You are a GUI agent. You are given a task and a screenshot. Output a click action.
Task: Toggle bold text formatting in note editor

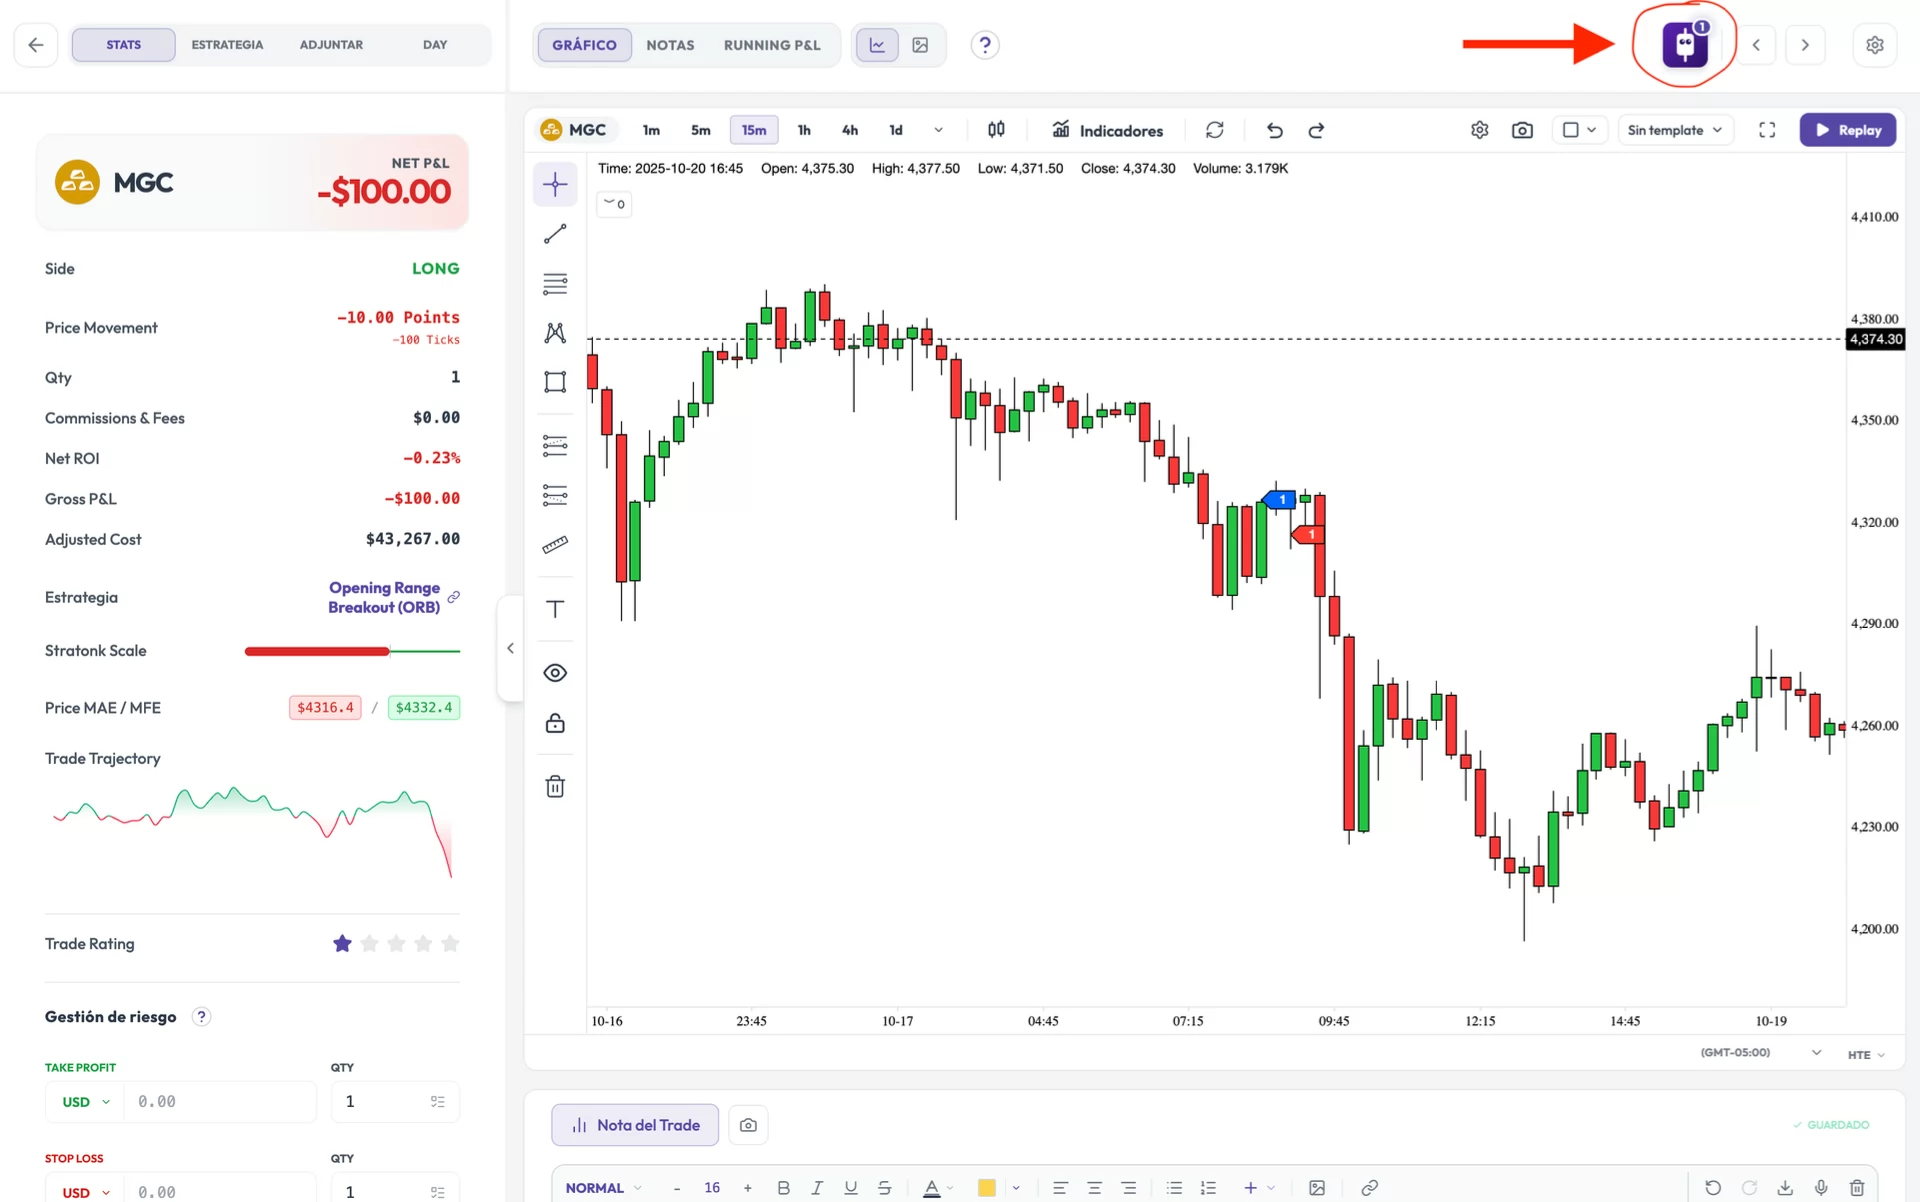(x=783, y=1188)
